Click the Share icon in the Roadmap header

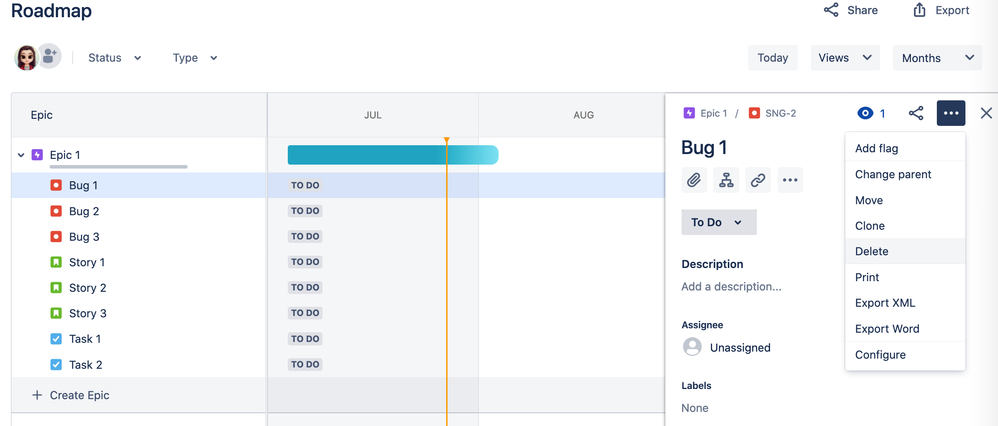pyautogui.click(x=831, y=10)
